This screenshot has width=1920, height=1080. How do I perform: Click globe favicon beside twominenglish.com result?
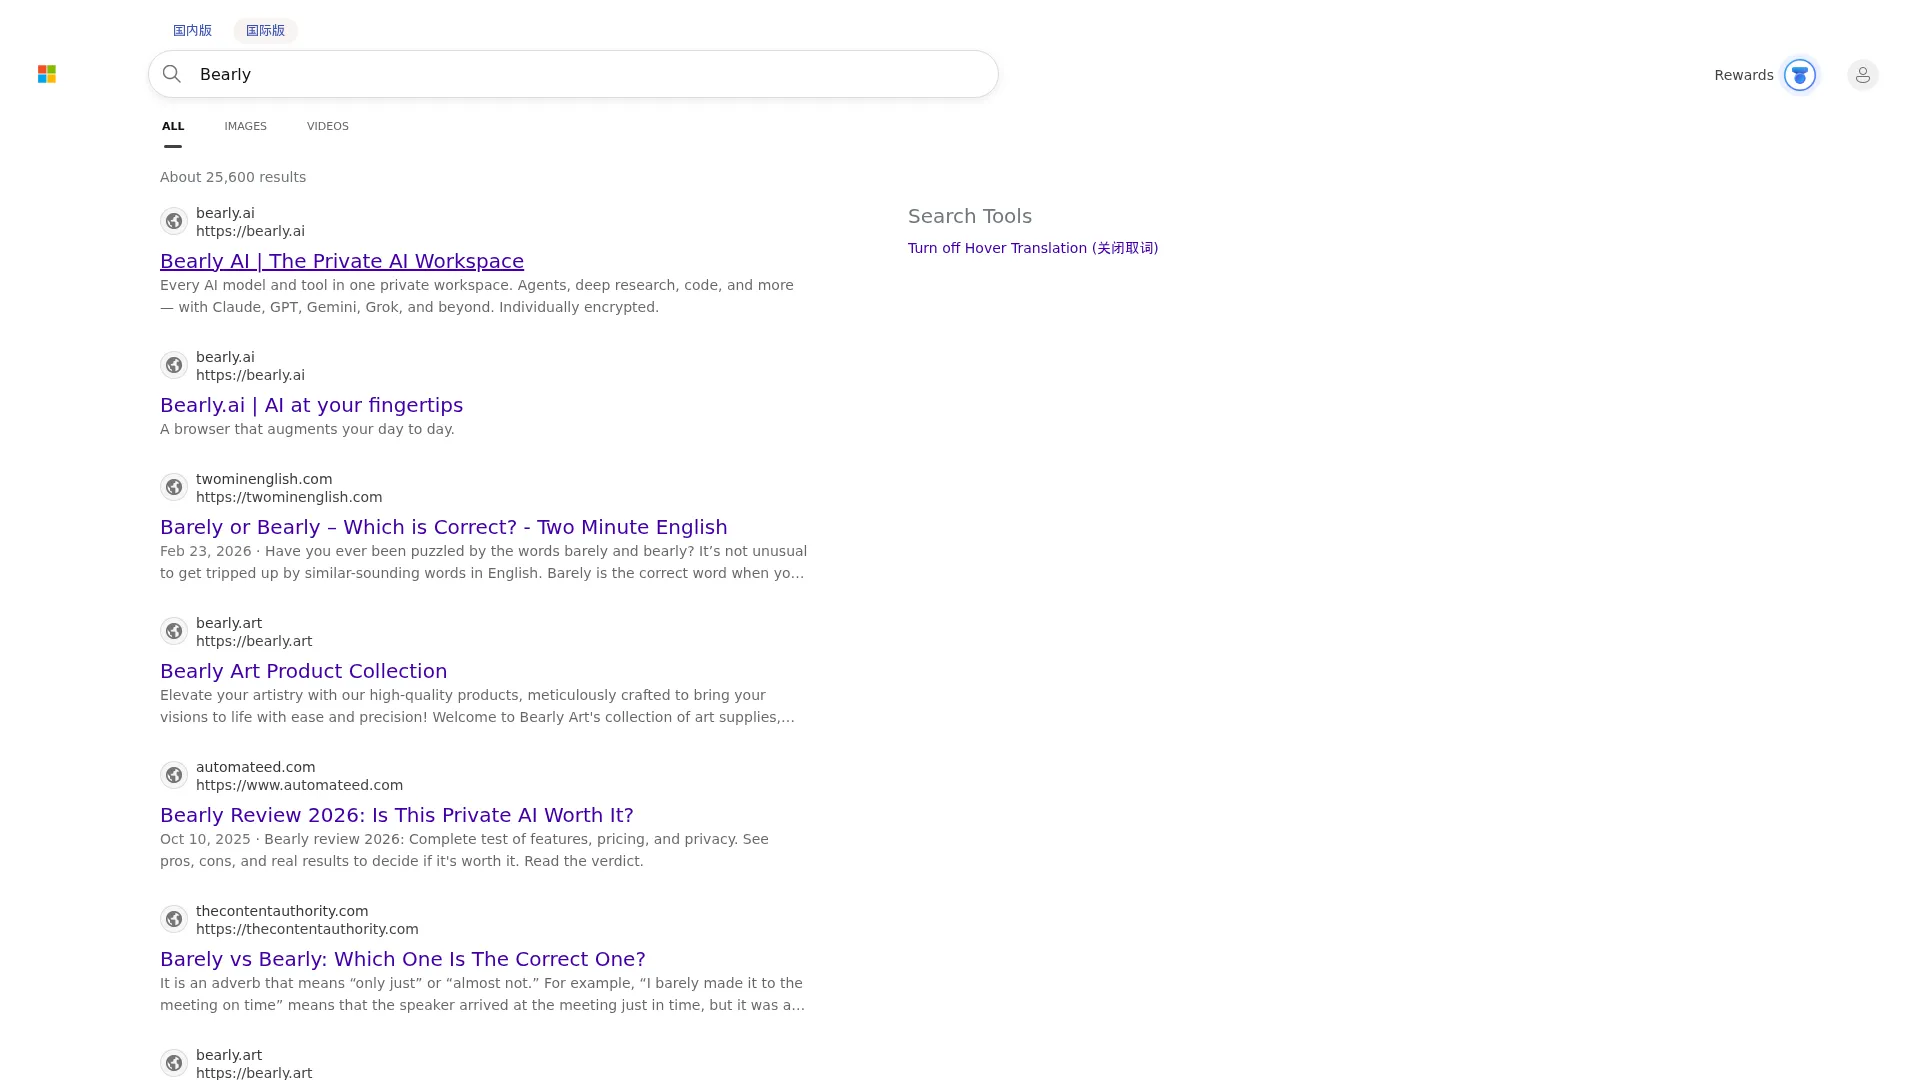coord(174,487)
